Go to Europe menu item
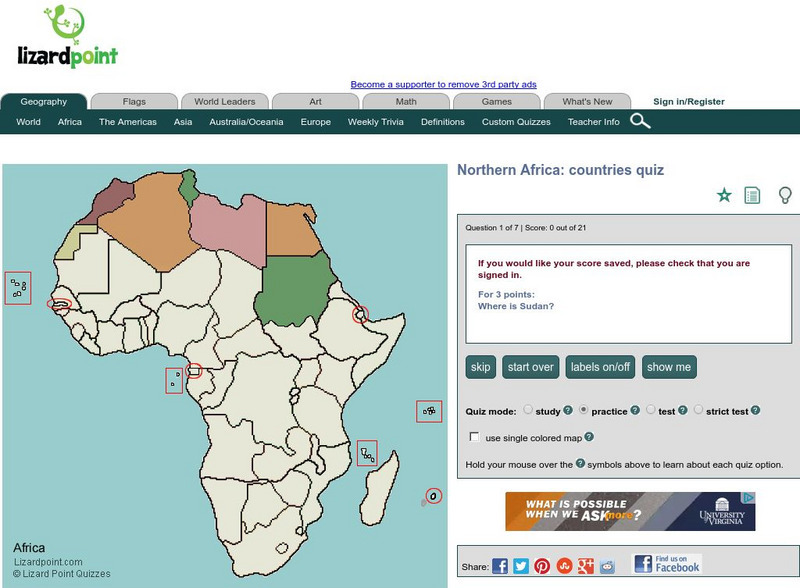 [x=315, y=122]
